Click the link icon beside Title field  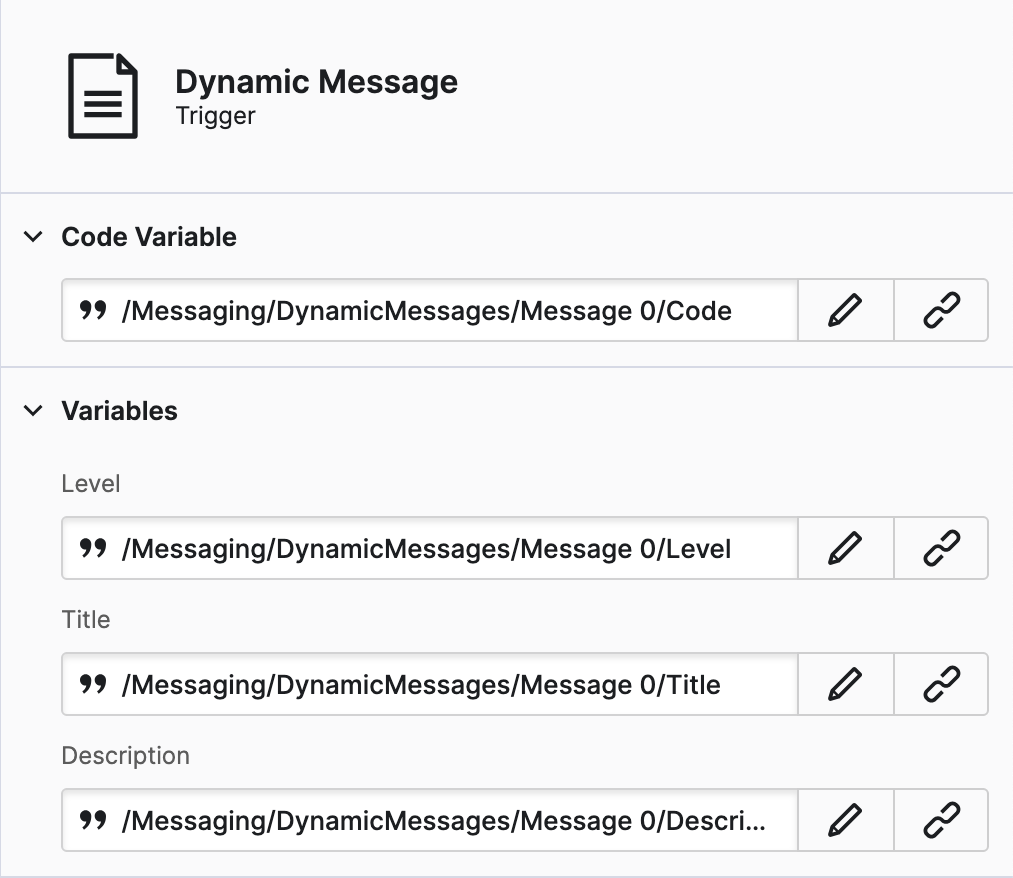pyautogui.click(x=941, y=684)
